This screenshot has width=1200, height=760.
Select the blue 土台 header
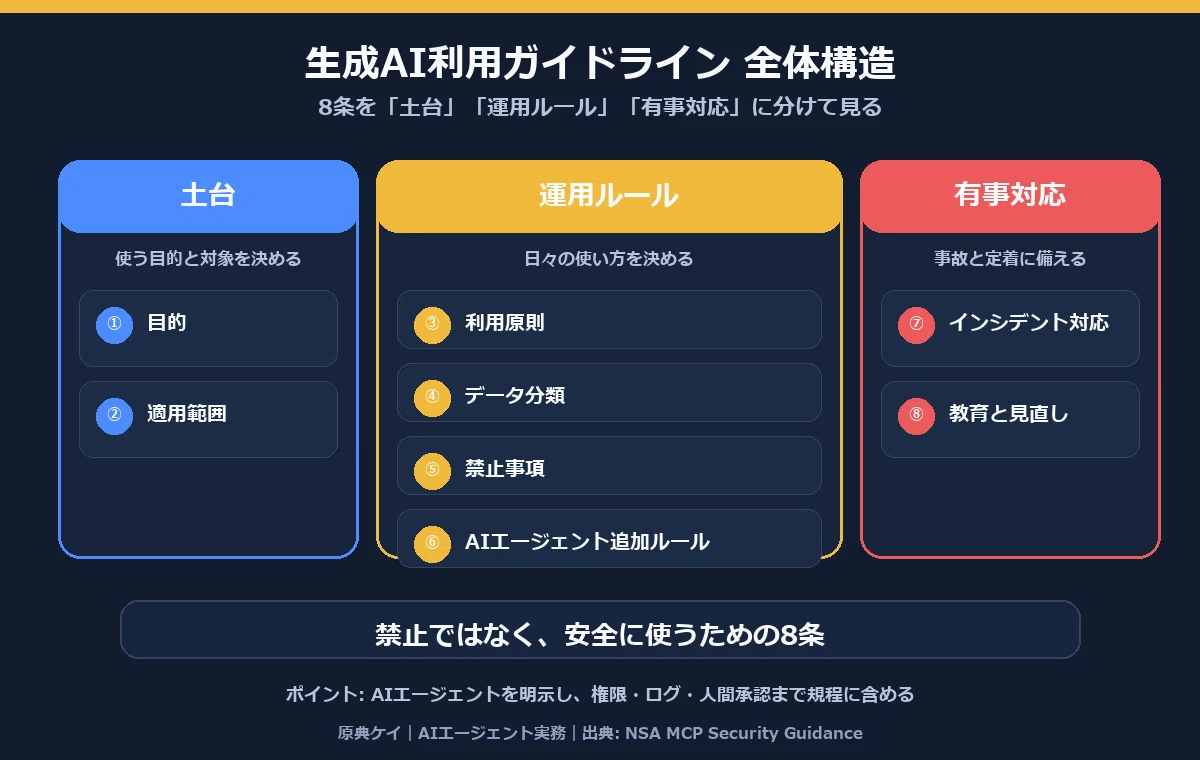(208, 196)
